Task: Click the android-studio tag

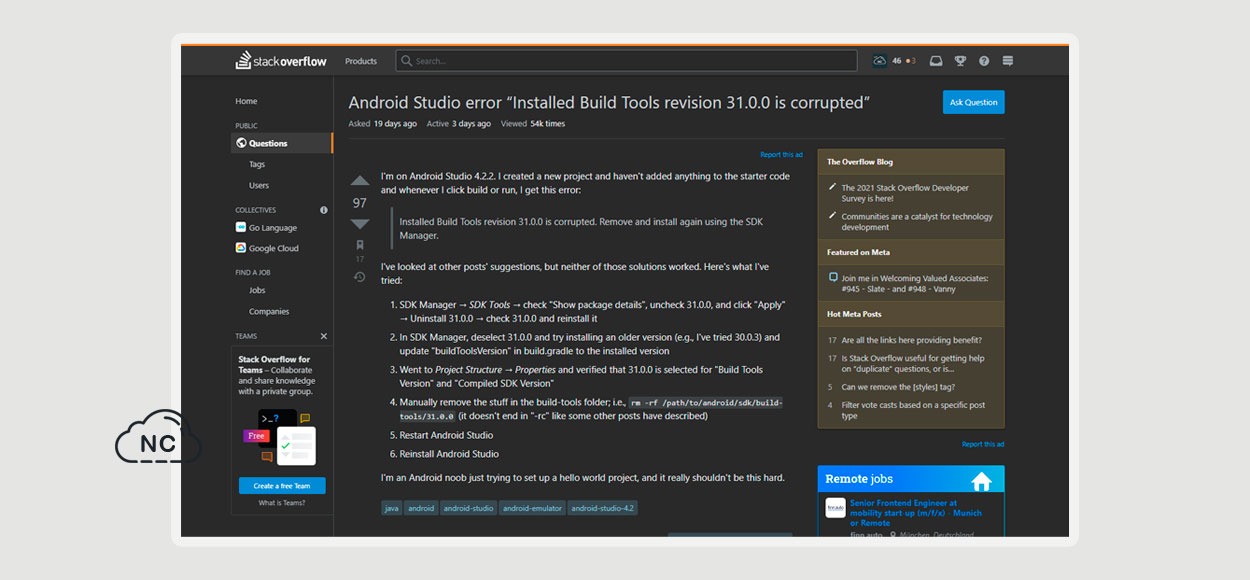Action: click(x=469, y=508)
